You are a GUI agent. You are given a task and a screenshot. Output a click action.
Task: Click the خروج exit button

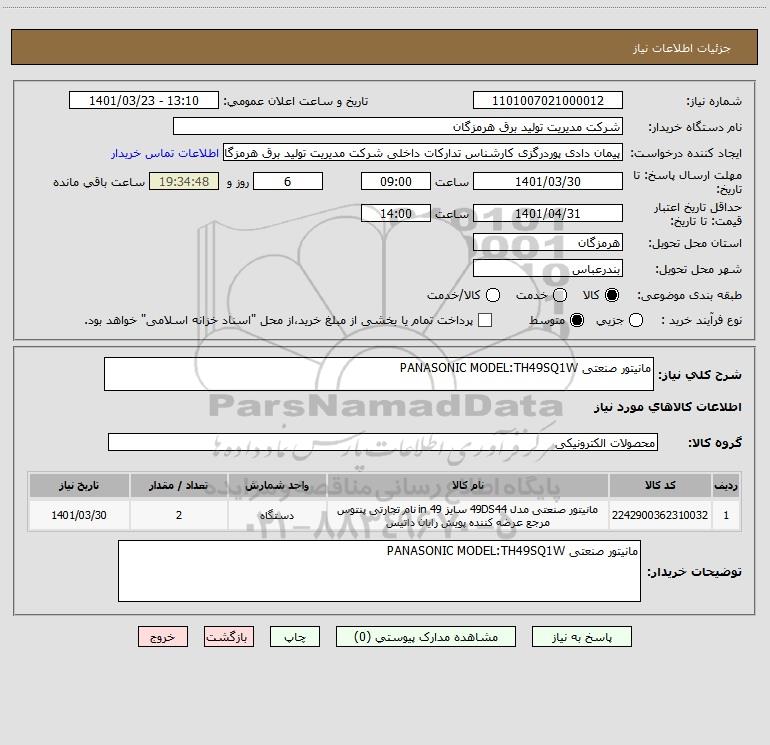click(x=163, y=637)
